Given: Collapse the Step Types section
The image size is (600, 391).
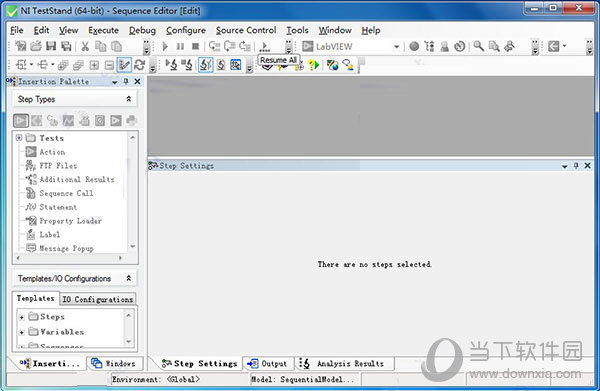Looking at the screenshot, I should [129, 99].
